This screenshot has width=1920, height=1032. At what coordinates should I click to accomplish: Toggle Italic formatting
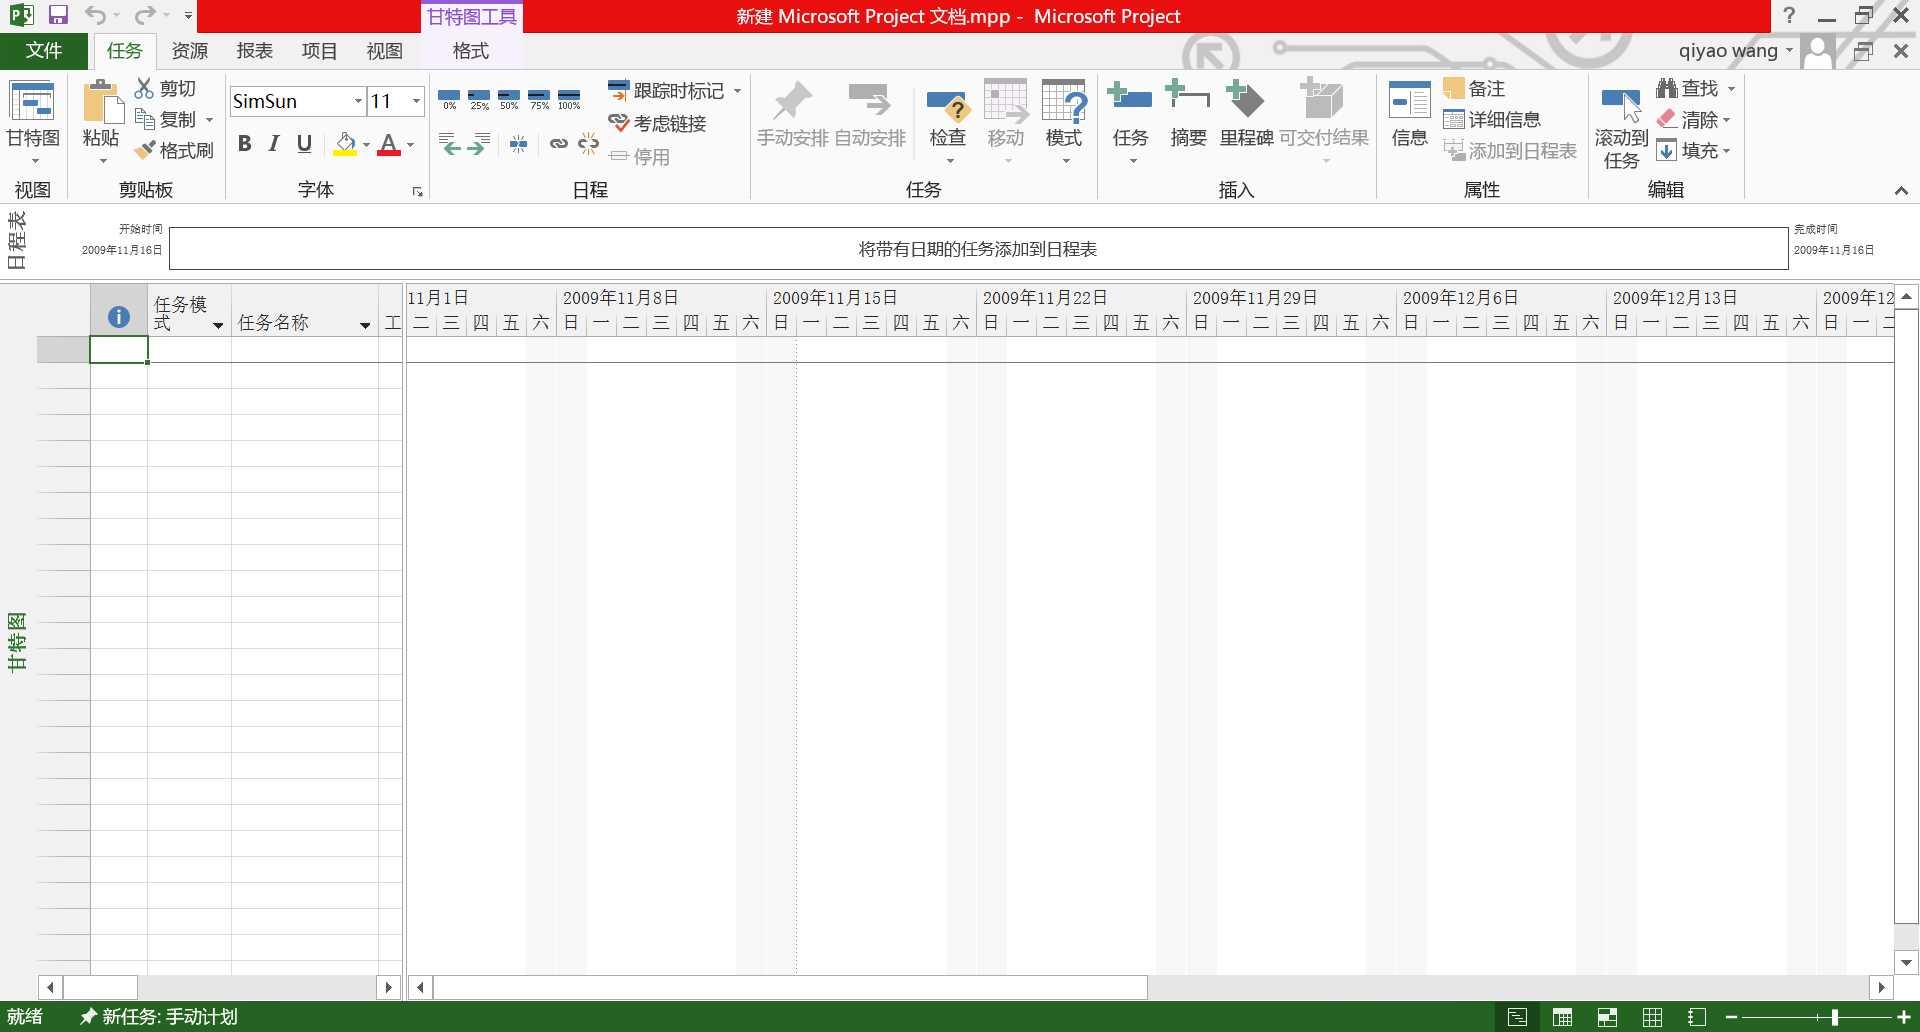[x=274, y=144]
